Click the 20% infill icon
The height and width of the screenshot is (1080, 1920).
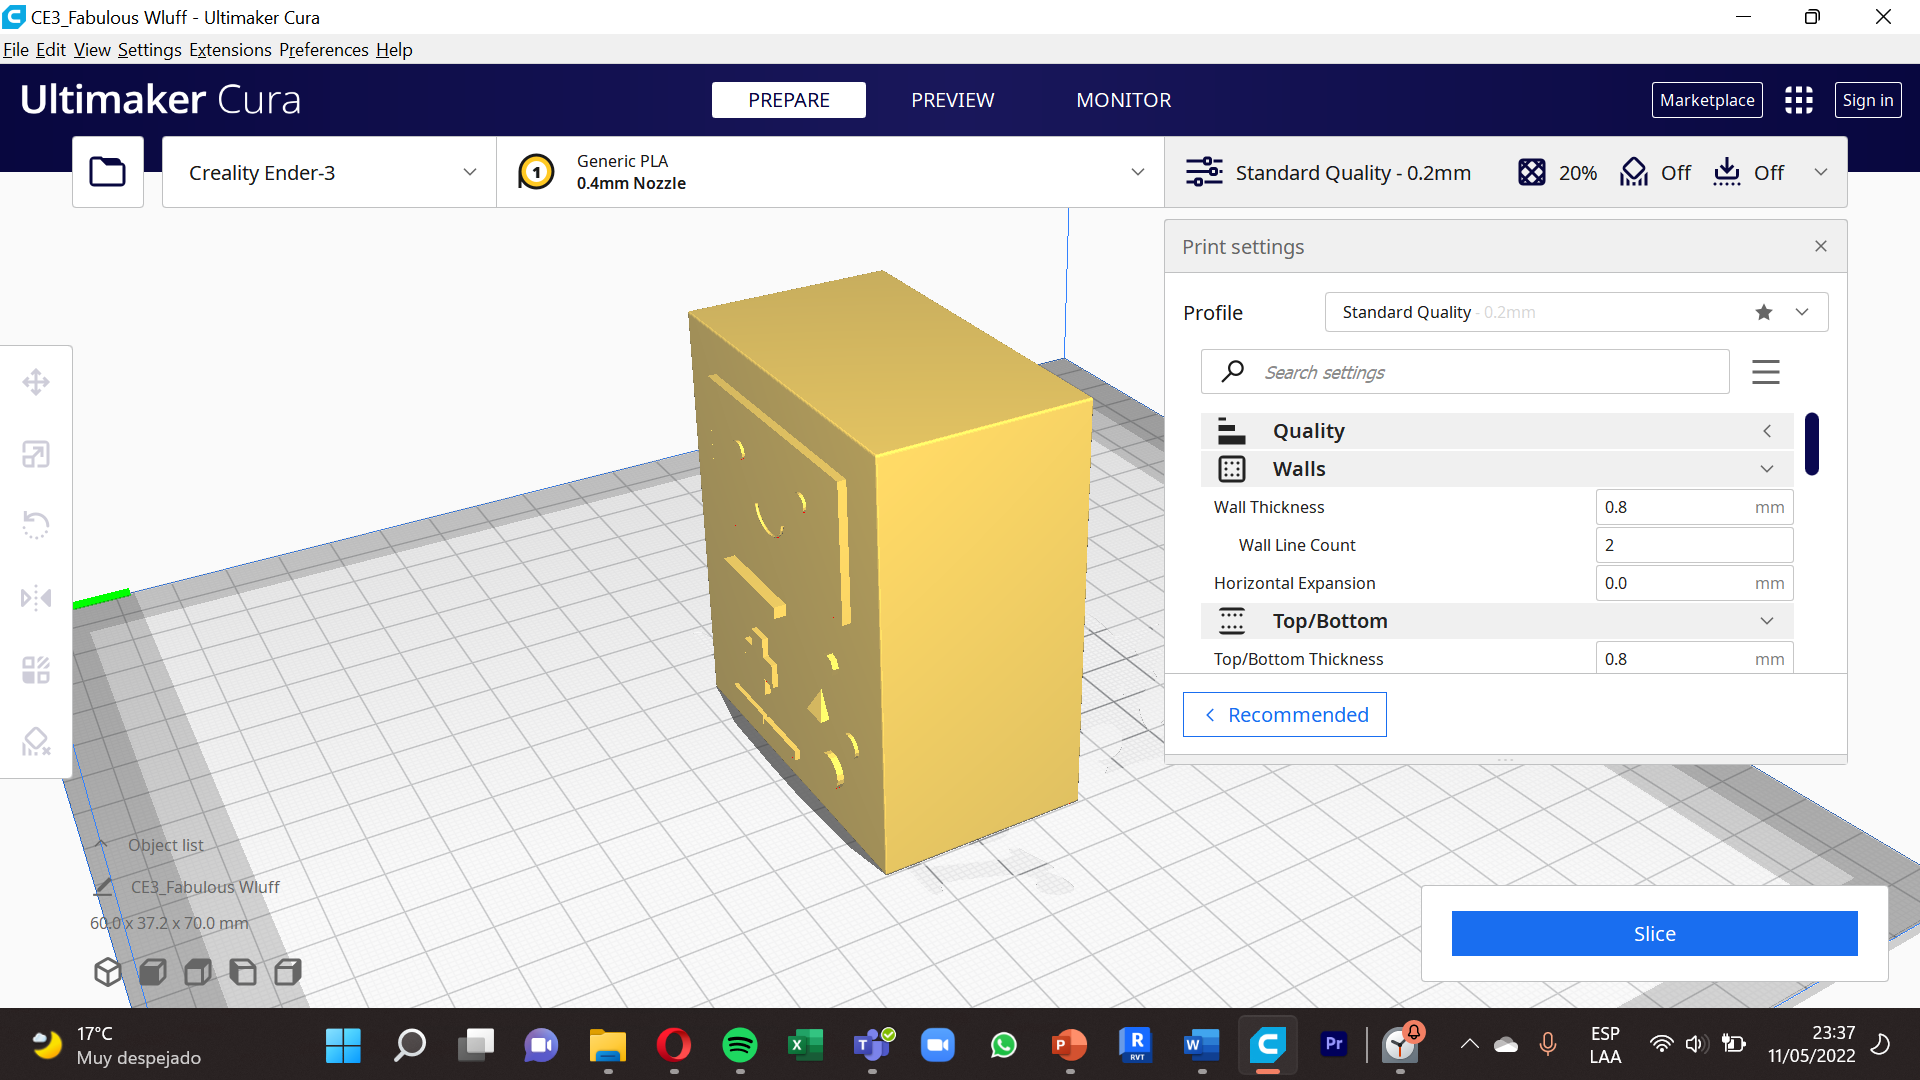(1532, 172)
